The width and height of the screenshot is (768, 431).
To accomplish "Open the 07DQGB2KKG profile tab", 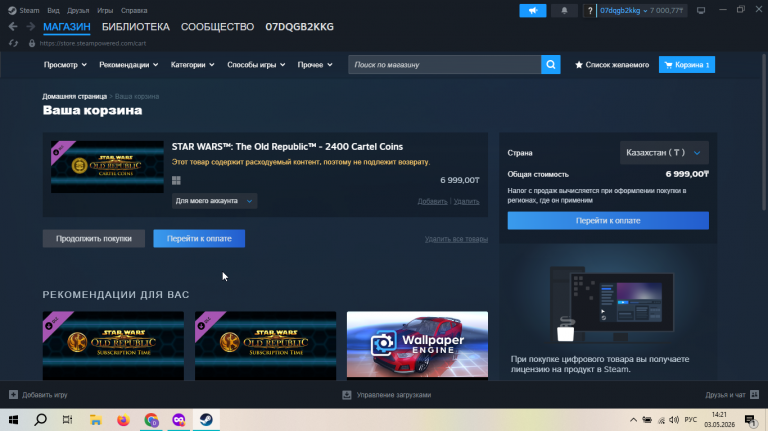I will 299,27.
